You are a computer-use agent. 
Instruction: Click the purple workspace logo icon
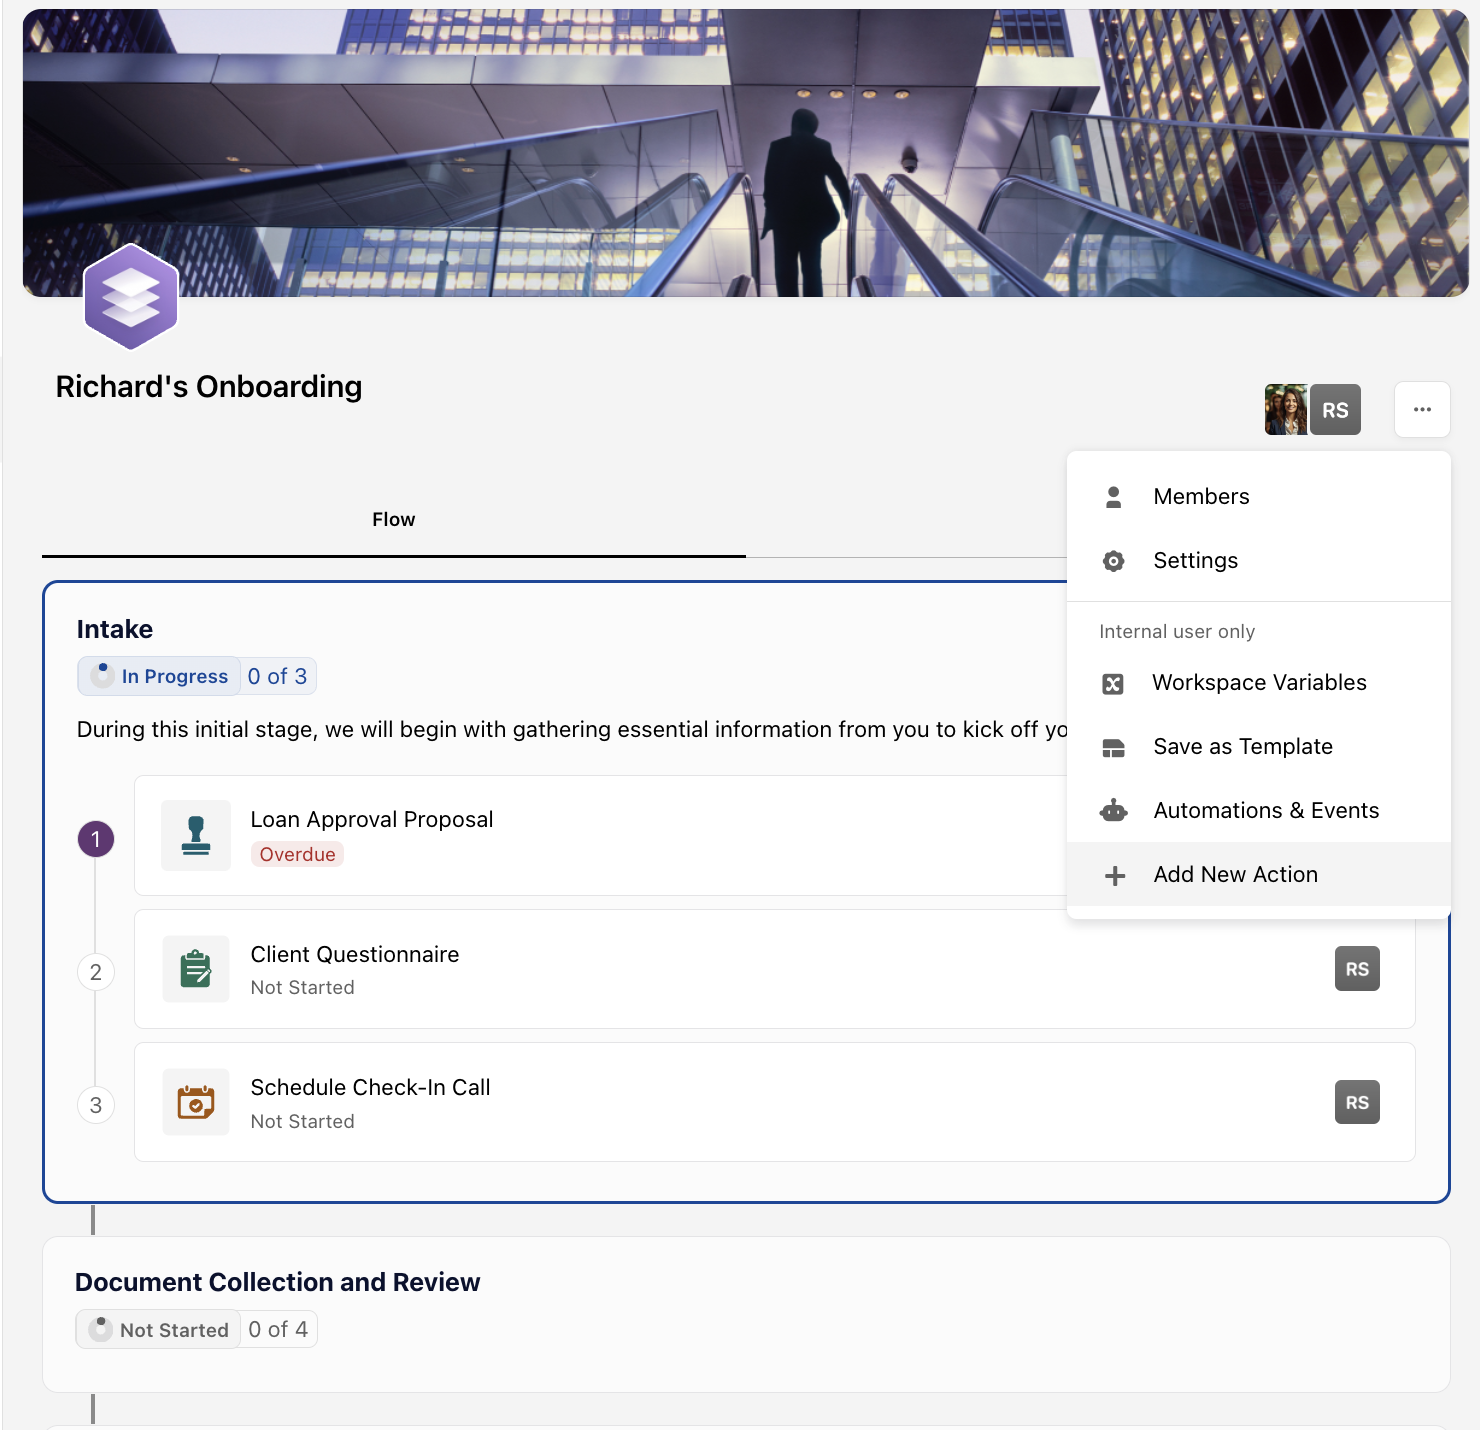click(130, 295)
